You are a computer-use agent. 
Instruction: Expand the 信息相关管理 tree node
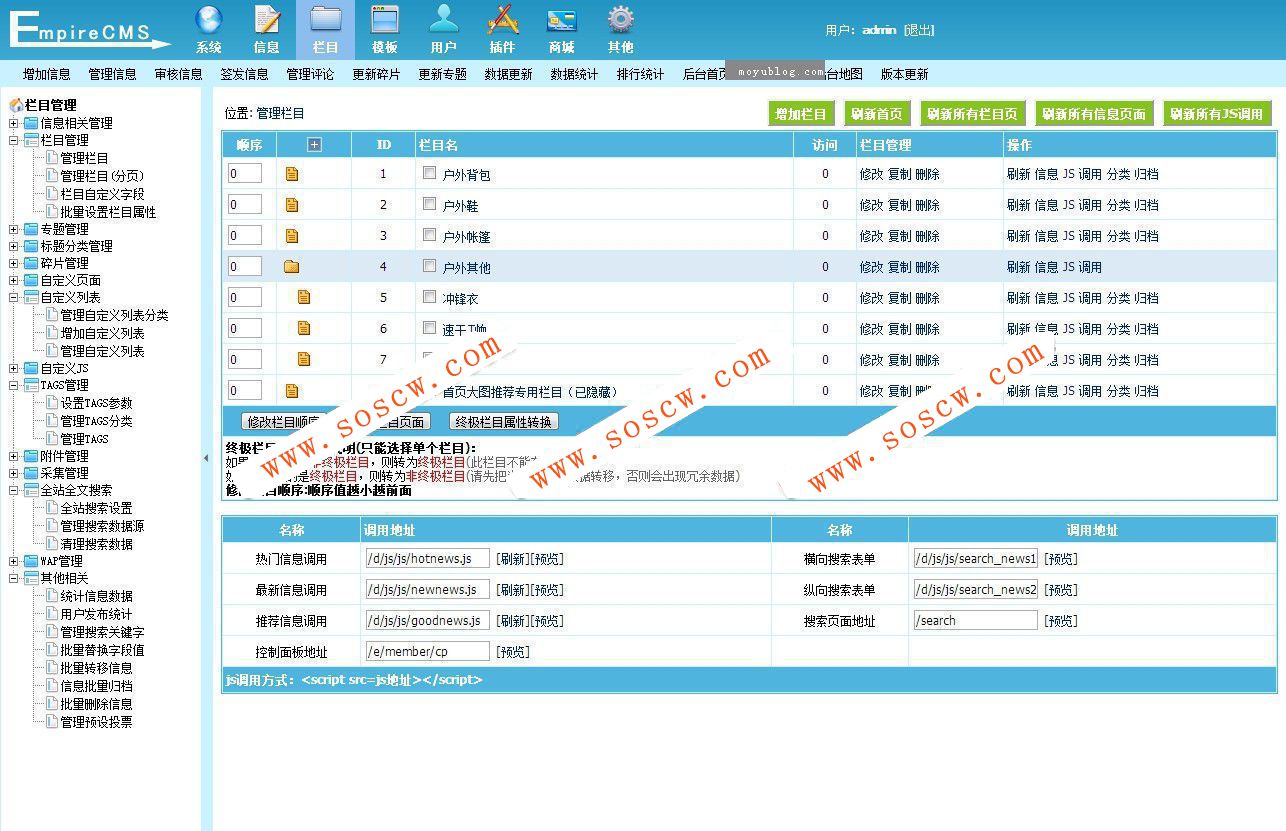14,123
